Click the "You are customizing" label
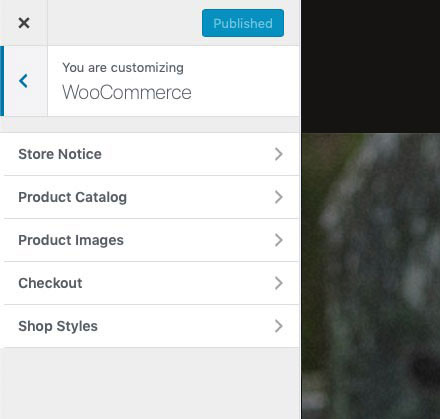This screenshot has width=440, height=419. point(123,68)
